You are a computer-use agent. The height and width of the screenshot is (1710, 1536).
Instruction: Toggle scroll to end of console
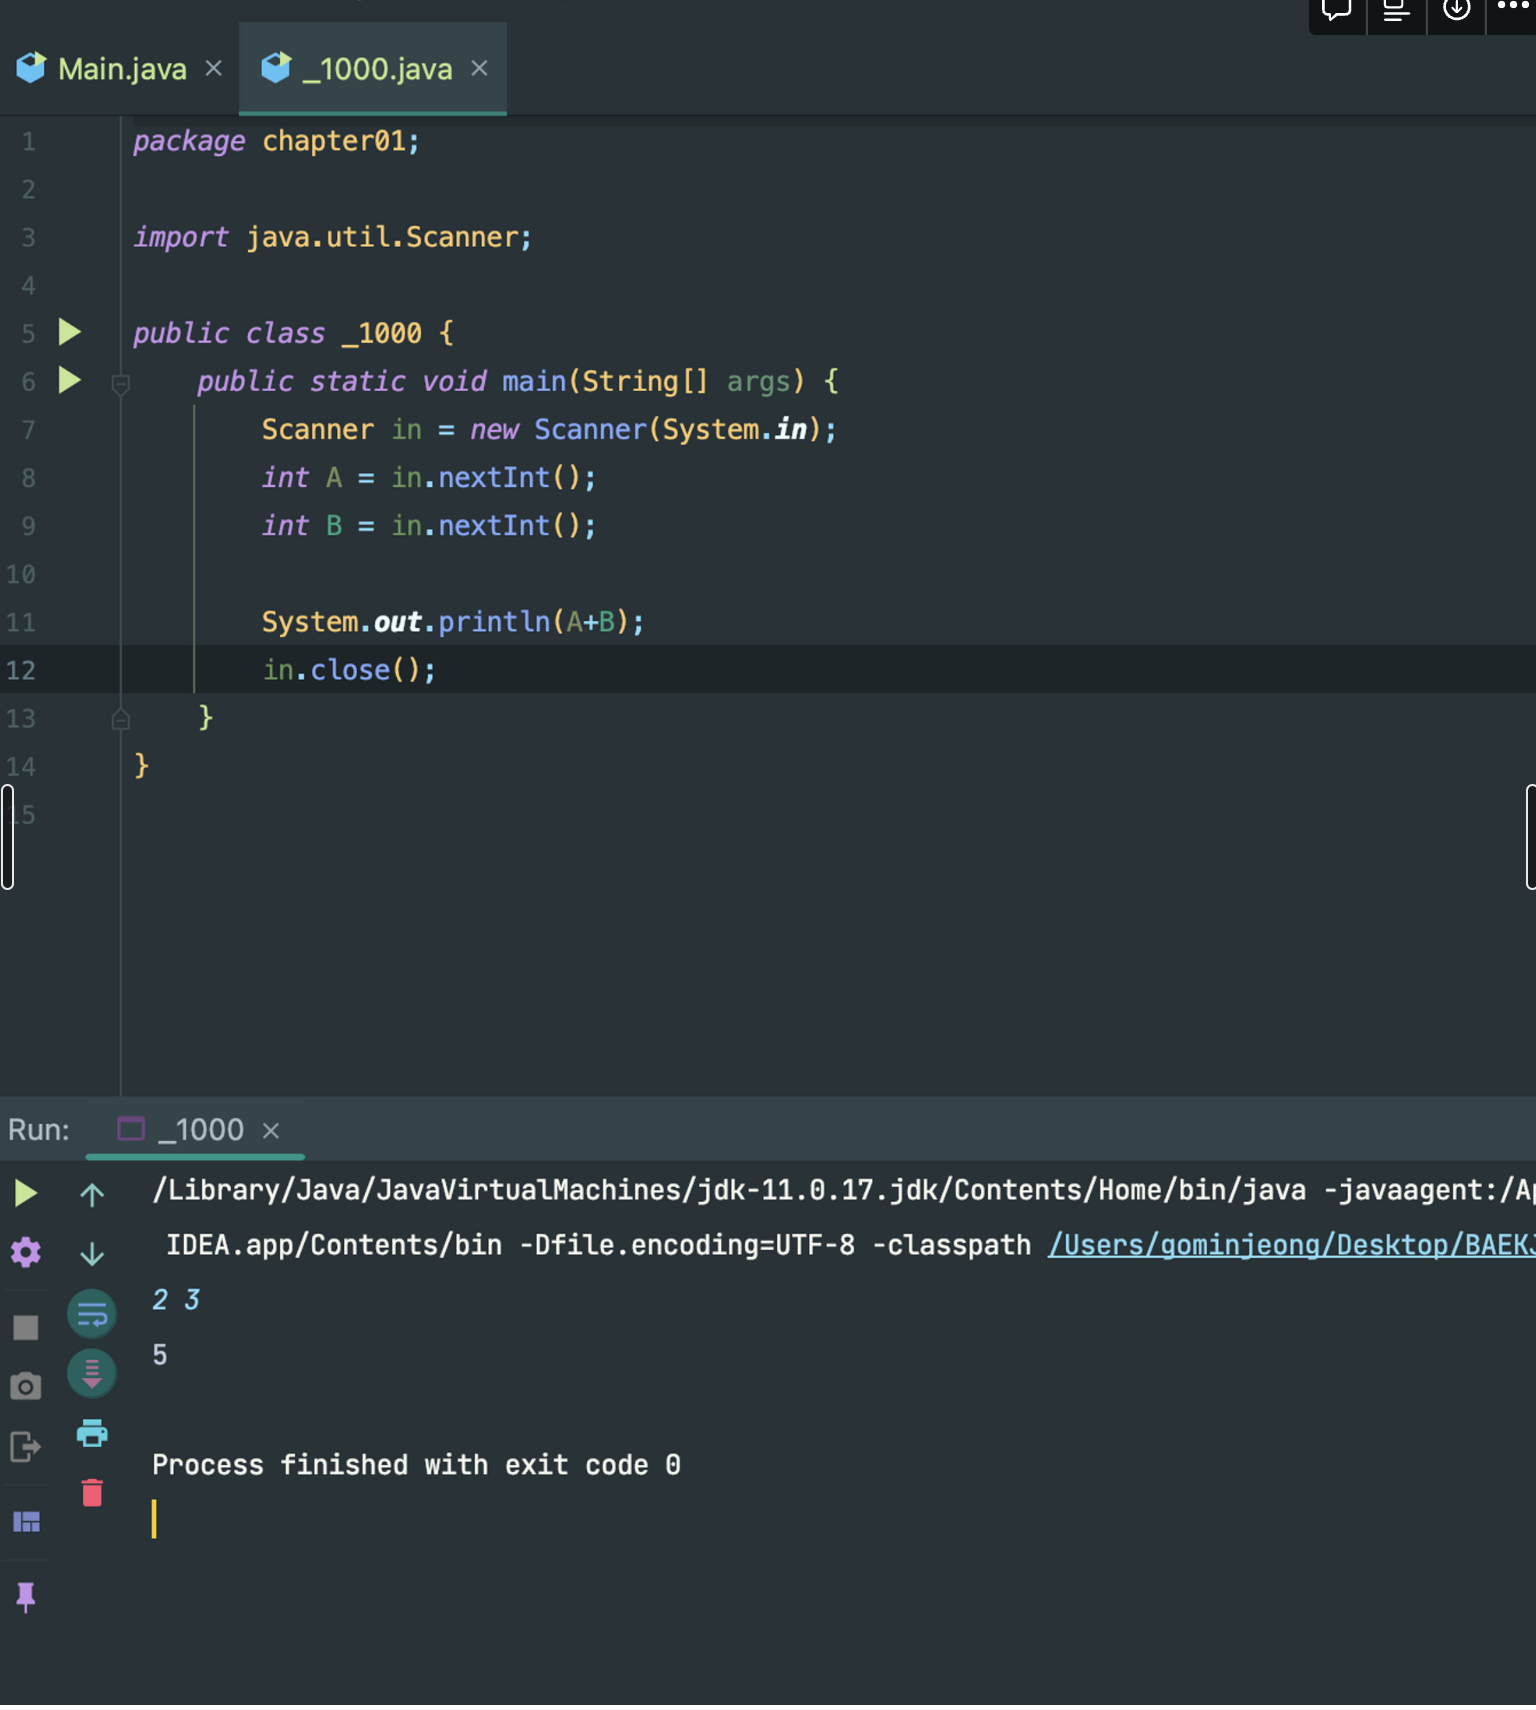tap(92, 1373)
